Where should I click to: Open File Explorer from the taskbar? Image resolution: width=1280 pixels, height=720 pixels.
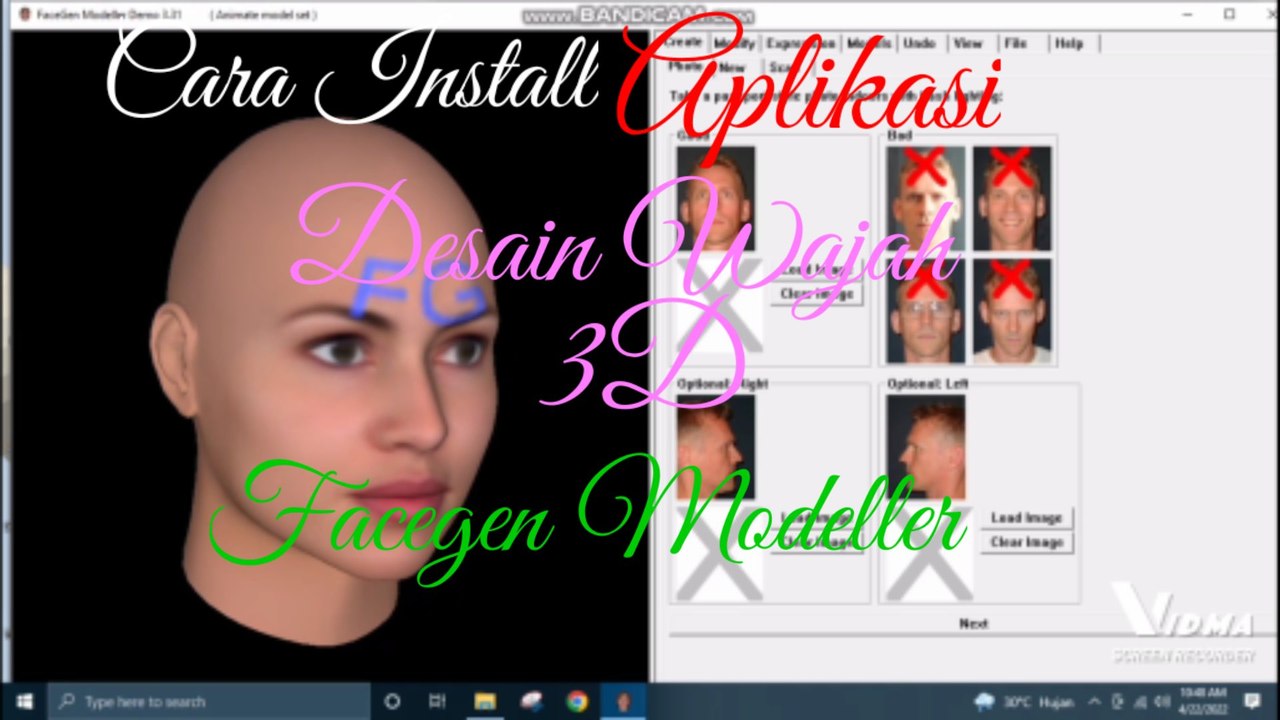coord(485,701)
